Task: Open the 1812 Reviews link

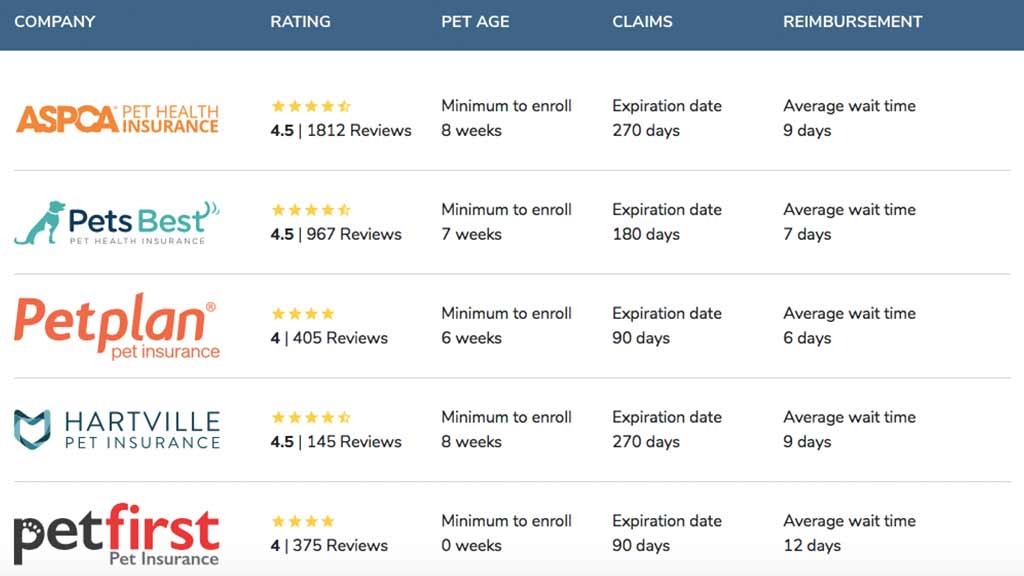Action: pos(359,131)
